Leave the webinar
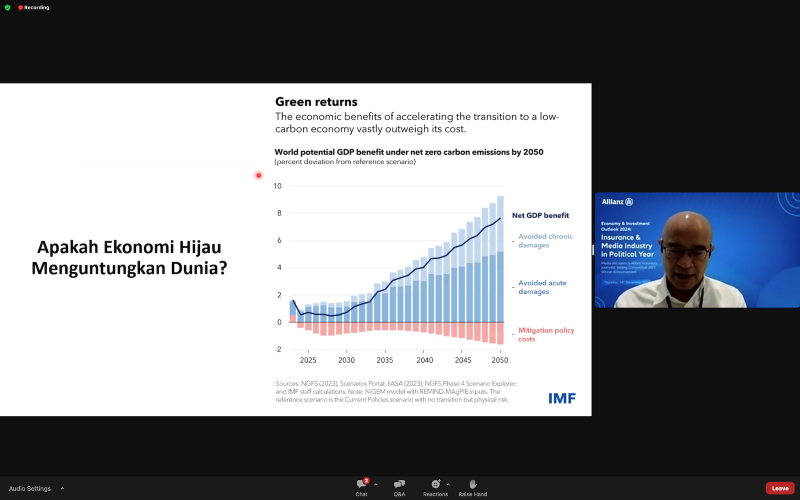Screen dimensions: 800x500 (x=780, y=488)
